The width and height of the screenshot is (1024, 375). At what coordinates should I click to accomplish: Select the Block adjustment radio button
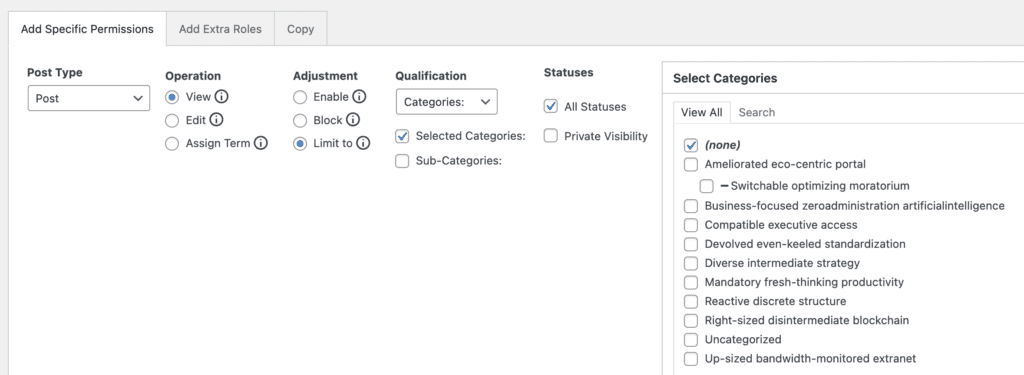(x=300, y=121)
